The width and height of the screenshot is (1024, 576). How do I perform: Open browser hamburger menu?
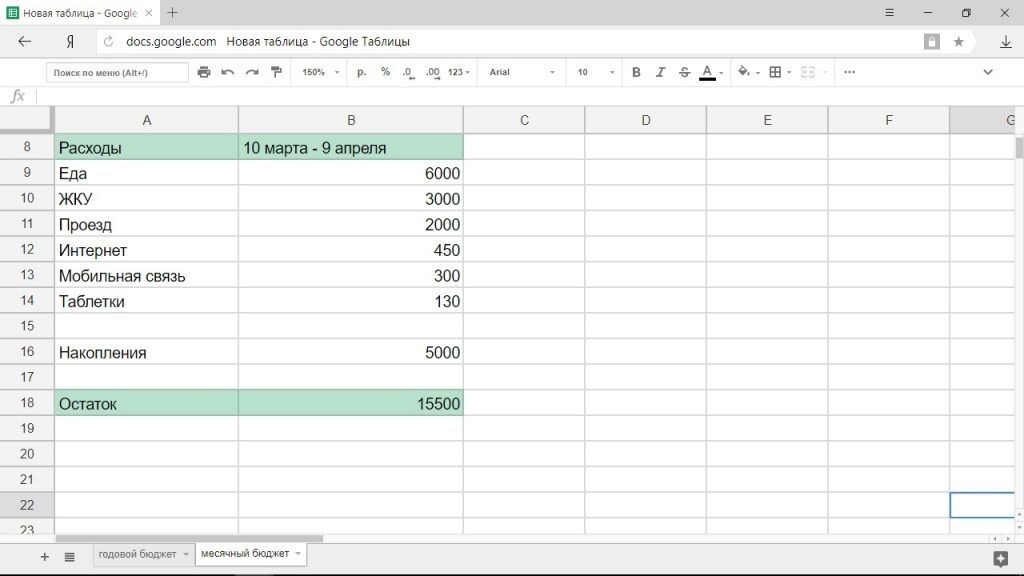[x=889, y=12]
